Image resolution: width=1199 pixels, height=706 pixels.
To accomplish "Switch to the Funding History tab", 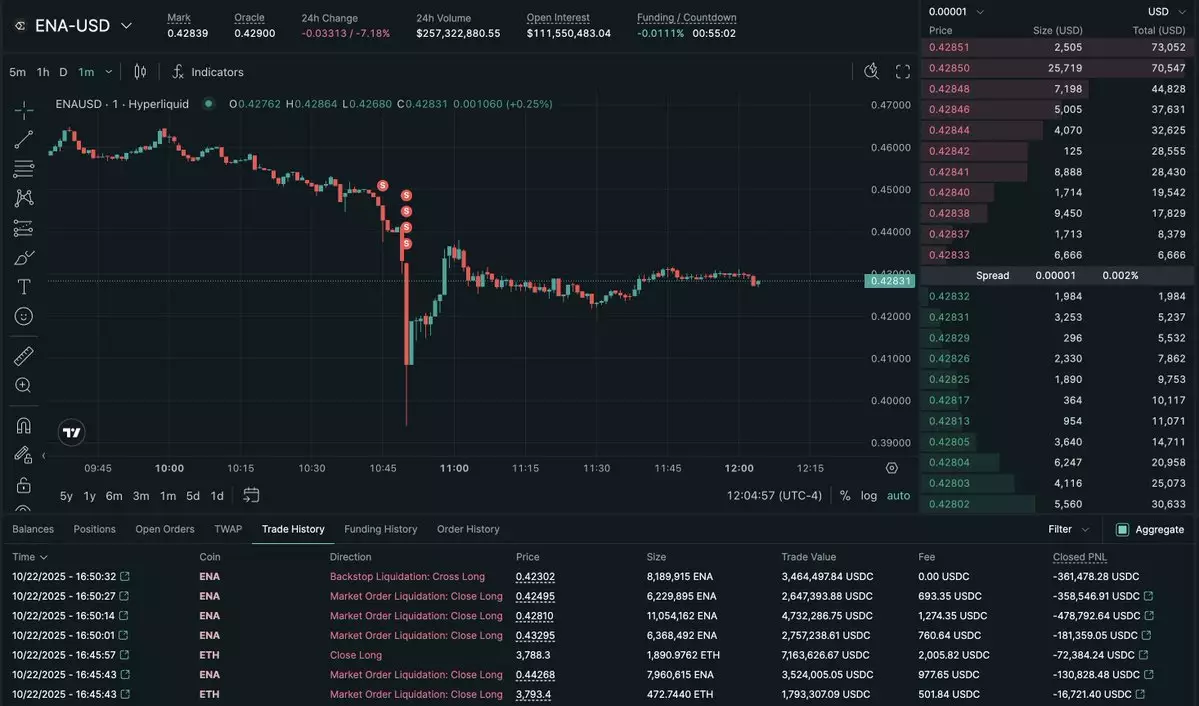I will [x=380, y=529].
